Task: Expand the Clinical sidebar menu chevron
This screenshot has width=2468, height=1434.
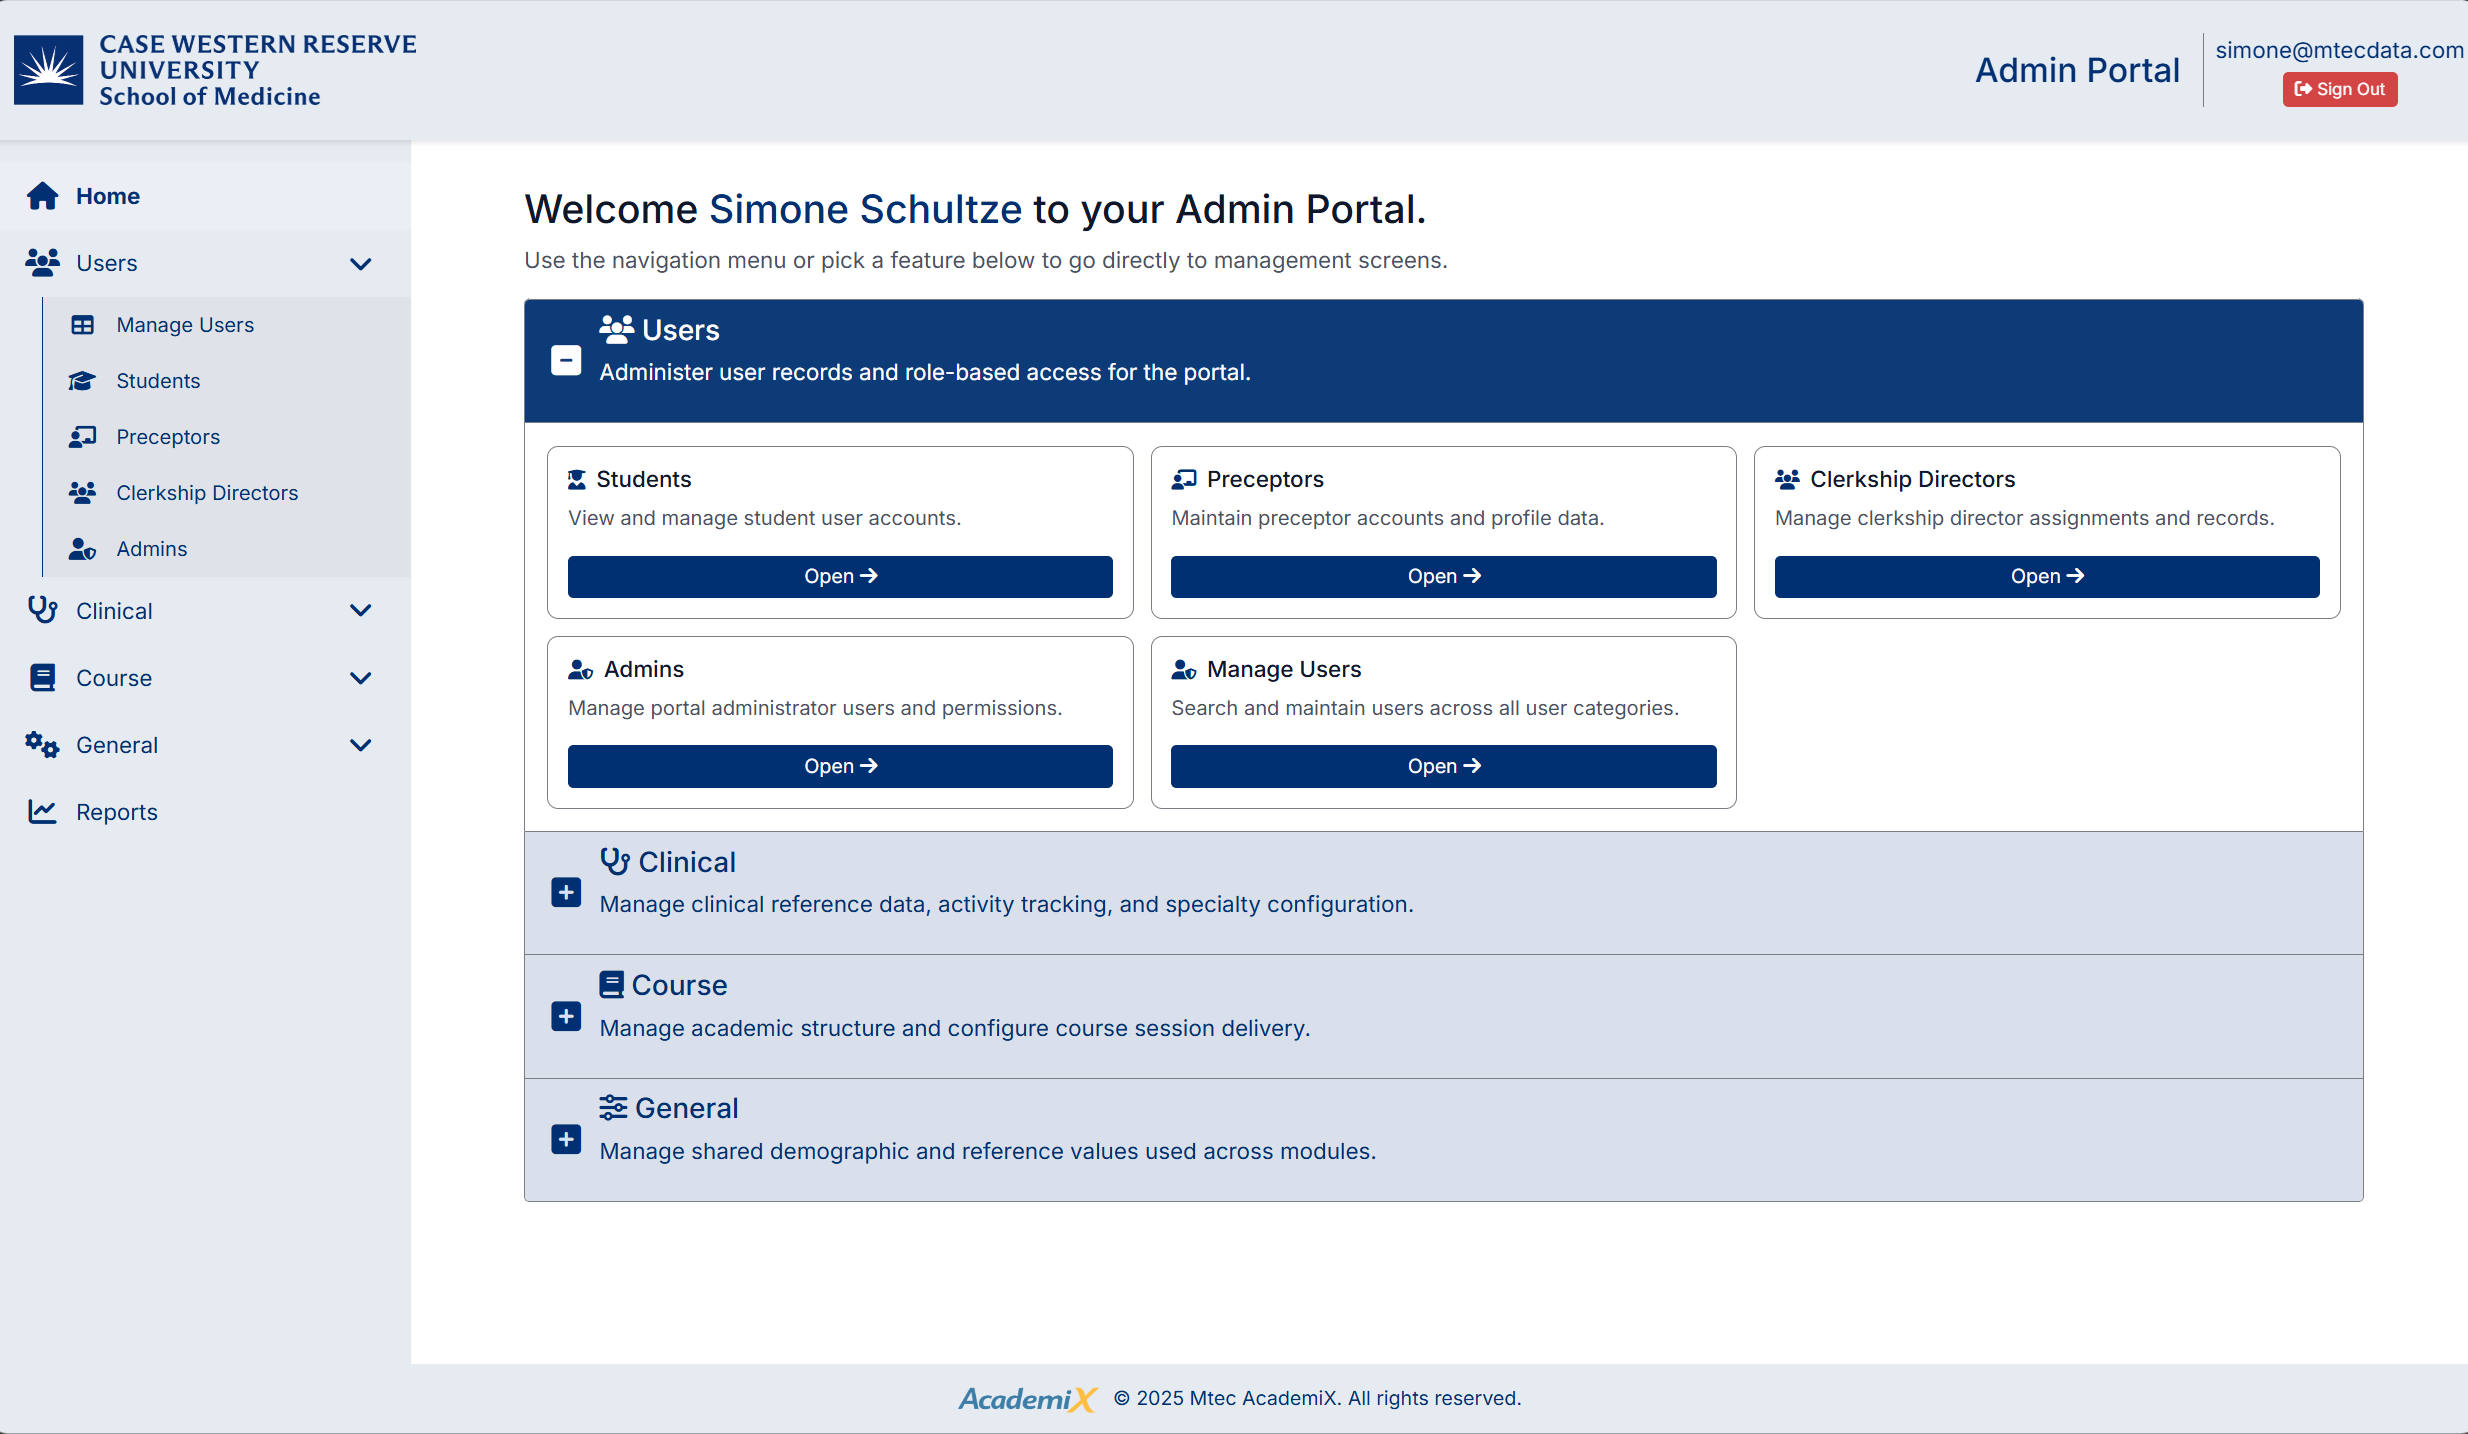Action: pyautogui.click(x=361, y=610)
